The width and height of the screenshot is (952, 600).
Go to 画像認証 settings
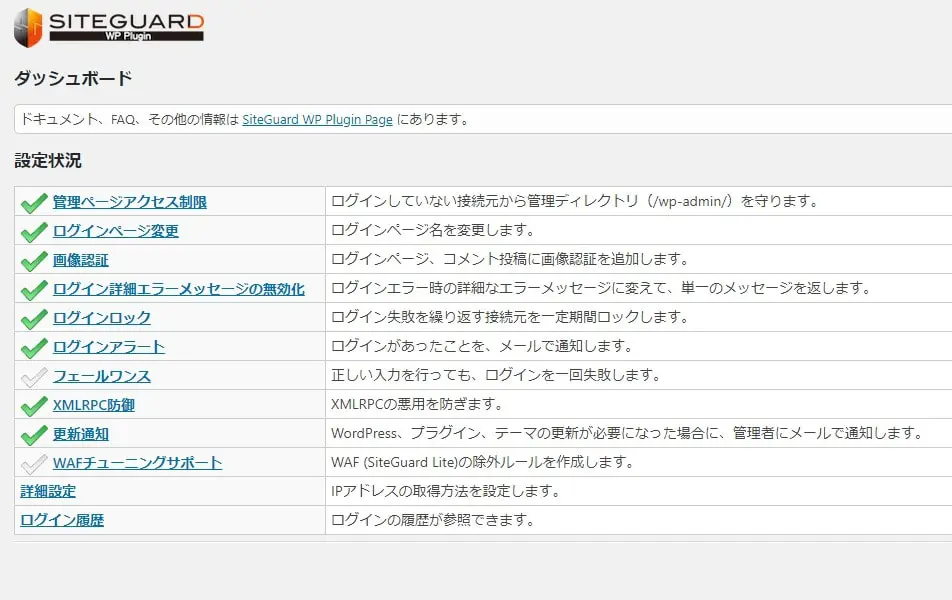point(81,260)
